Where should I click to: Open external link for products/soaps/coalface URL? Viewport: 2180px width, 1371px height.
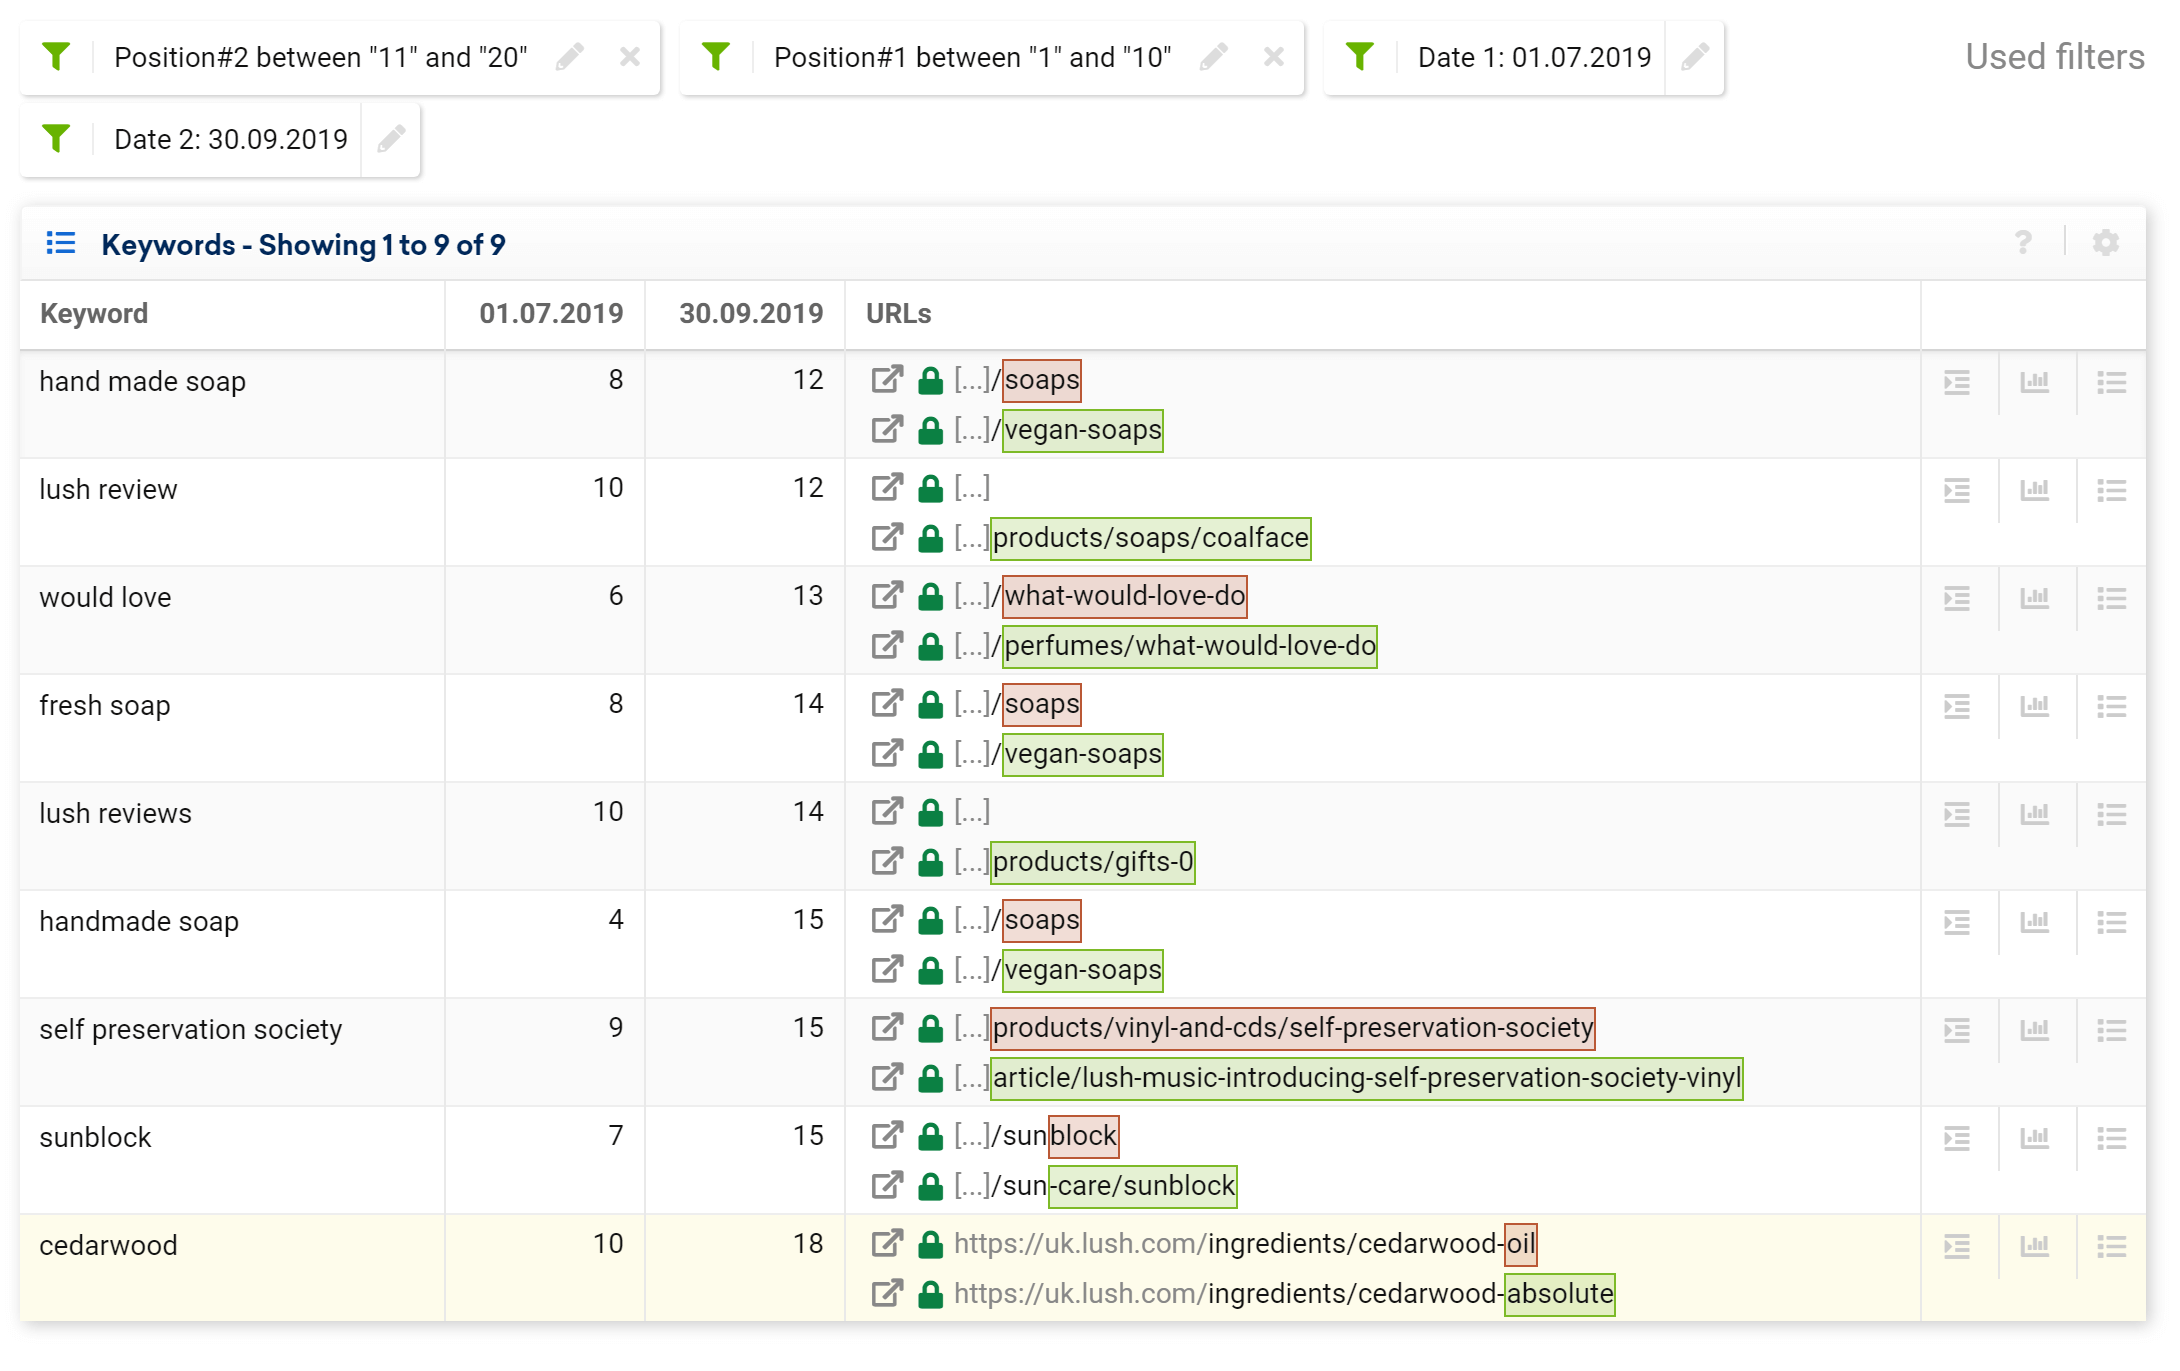click(887, 538)
